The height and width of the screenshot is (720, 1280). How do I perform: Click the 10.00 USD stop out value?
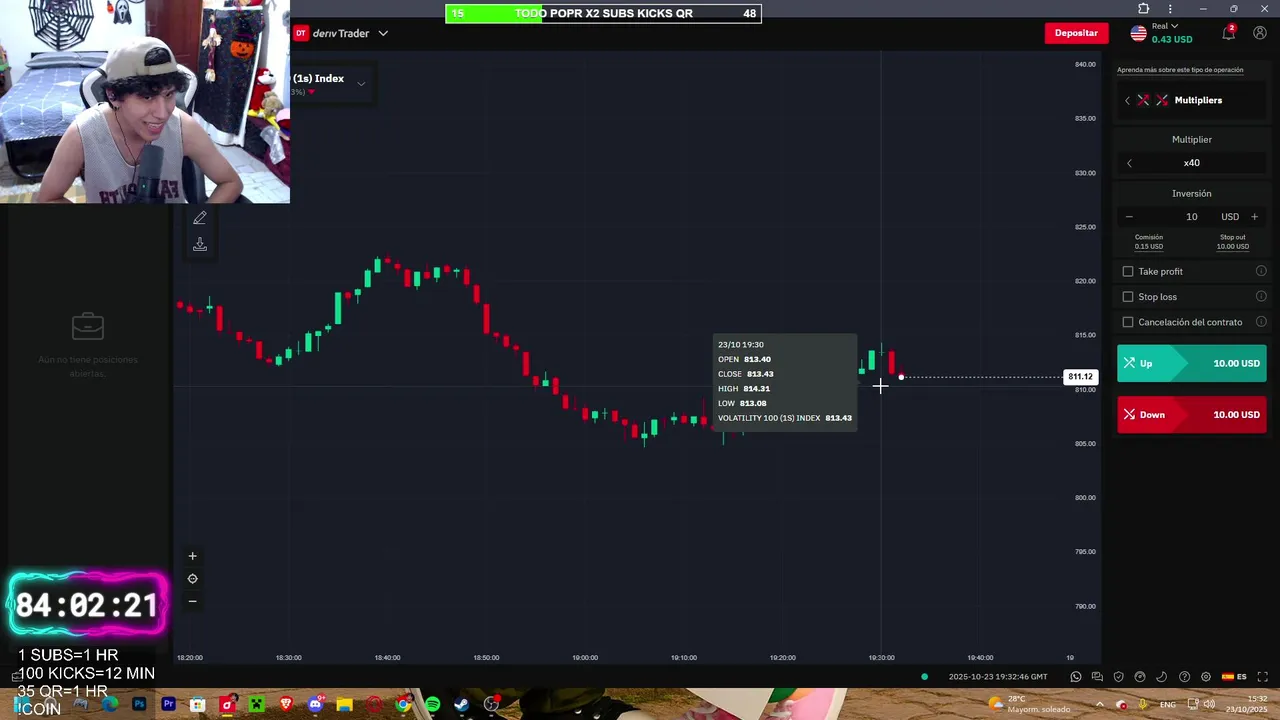(x=1233, y=247)
